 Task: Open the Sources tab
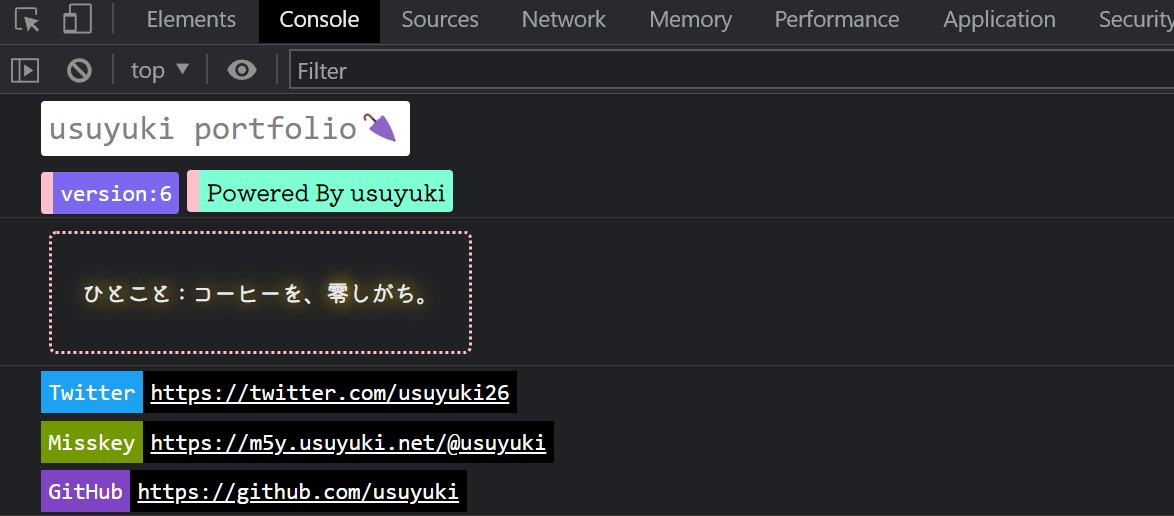click(440, 20)
